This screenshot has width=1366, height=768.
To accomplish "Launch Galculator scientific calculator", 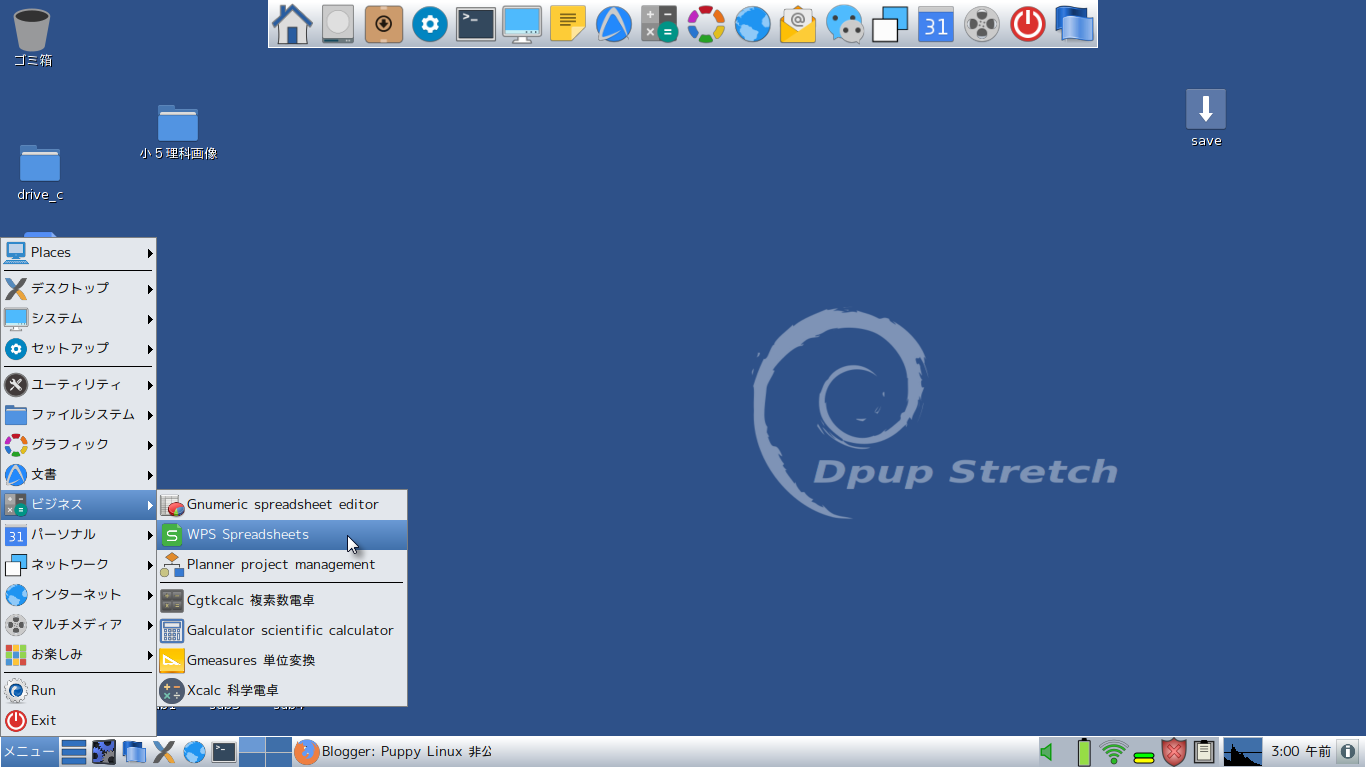I will click(x=282, y=631).
